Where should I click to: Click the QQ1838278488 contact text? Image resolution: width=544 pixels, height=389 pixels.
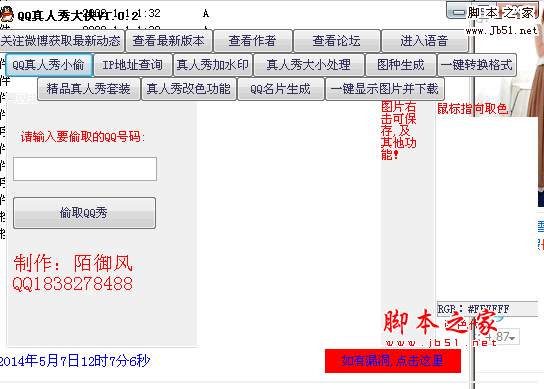pos(73,284)
